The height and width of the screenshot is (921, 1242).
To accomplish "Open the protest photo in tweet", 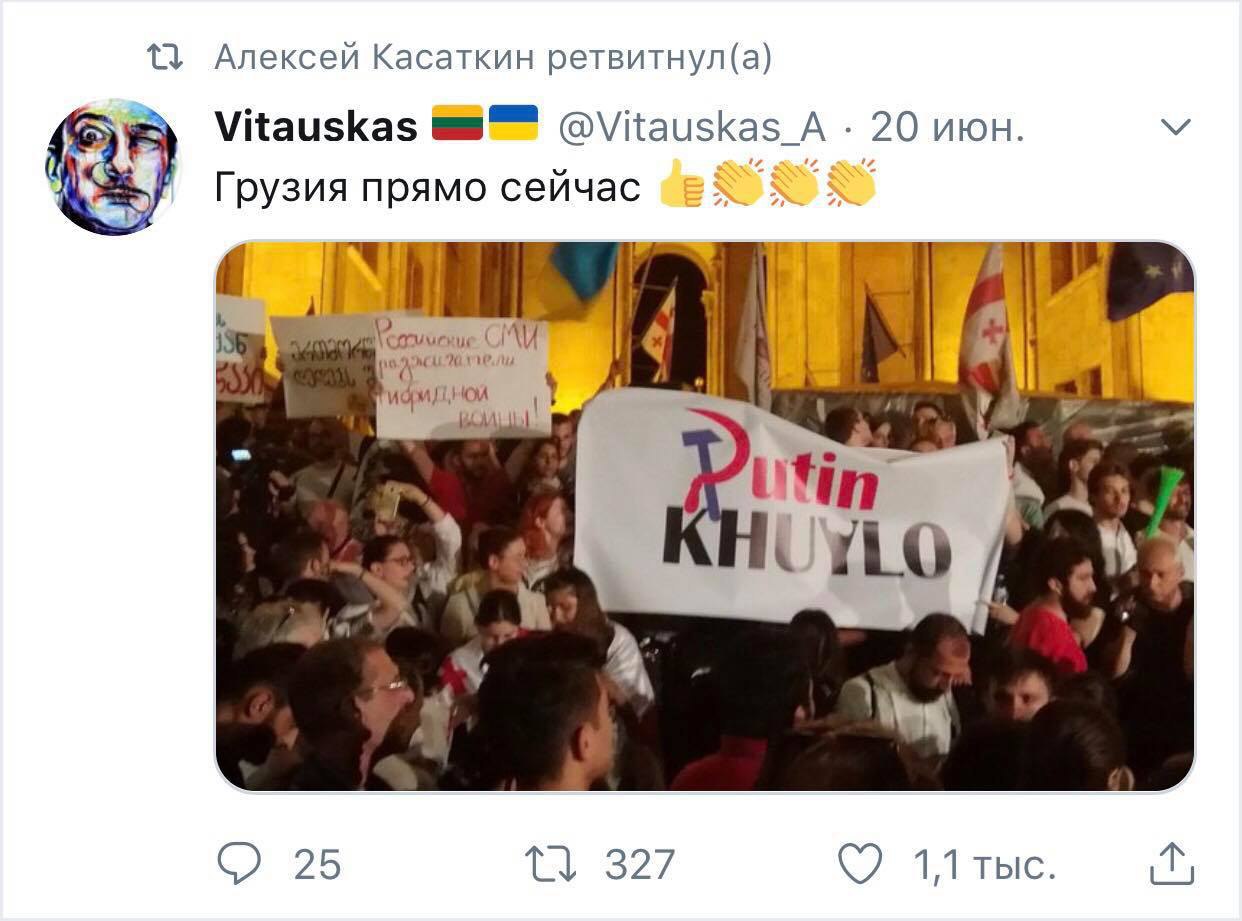I will [x=705, y=516].
